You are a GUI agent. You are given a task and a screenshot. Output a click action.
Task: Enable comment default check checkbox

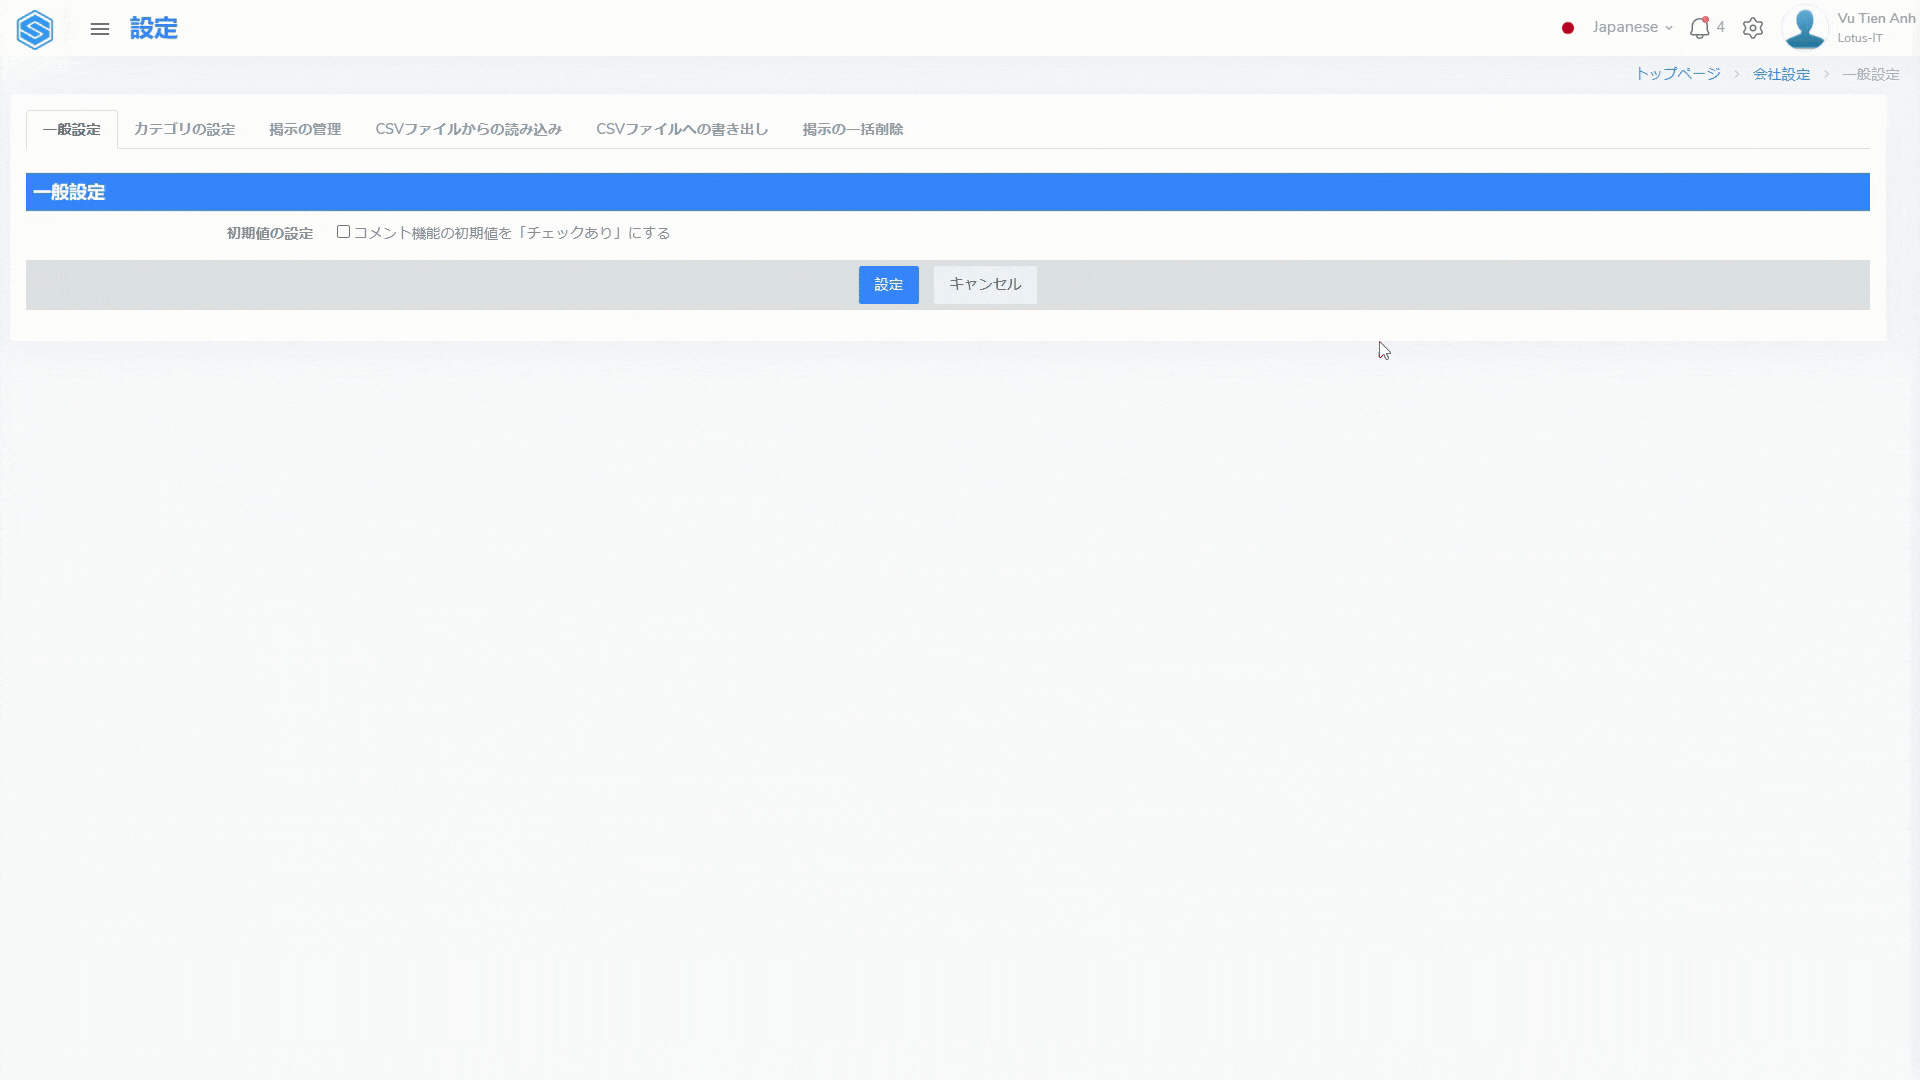pos(343,232)
